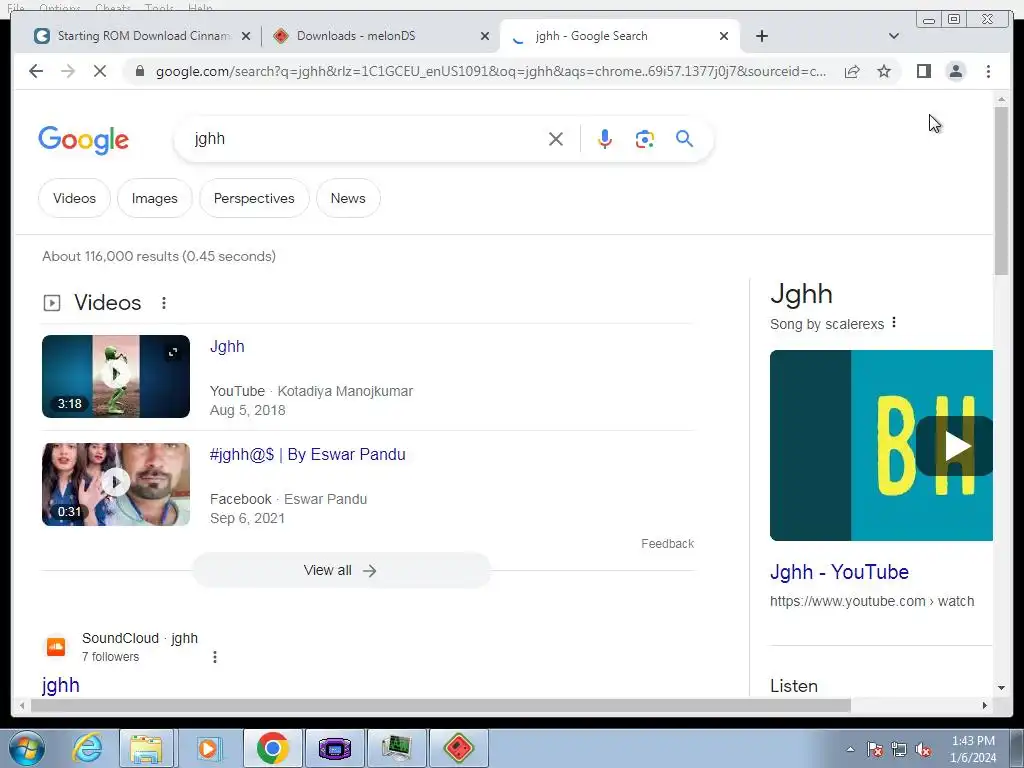Play the knowledge panel song video

(x=957, y=446)
